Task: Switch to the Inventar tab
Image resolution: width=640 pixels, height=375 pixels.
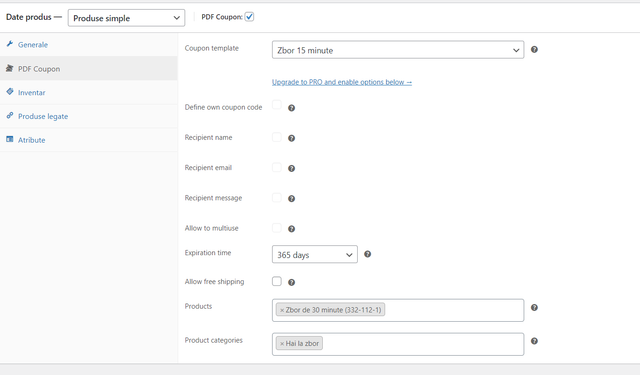Action: pyautogui.click(x=89, y=92)
